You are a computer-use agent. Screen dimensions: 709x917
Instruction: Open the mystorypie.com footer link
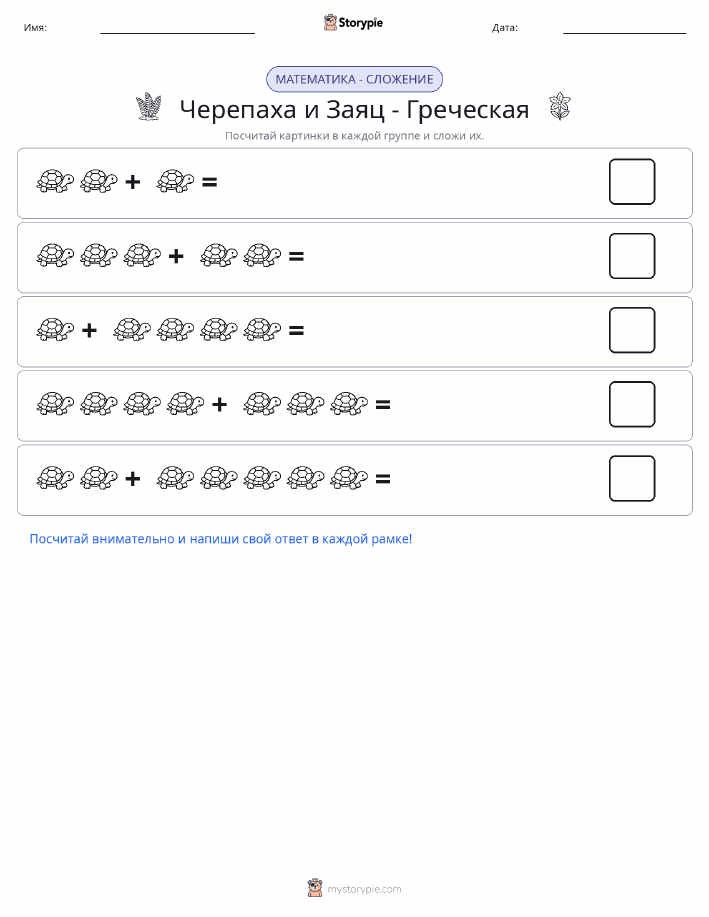click(x=364, y=889)
